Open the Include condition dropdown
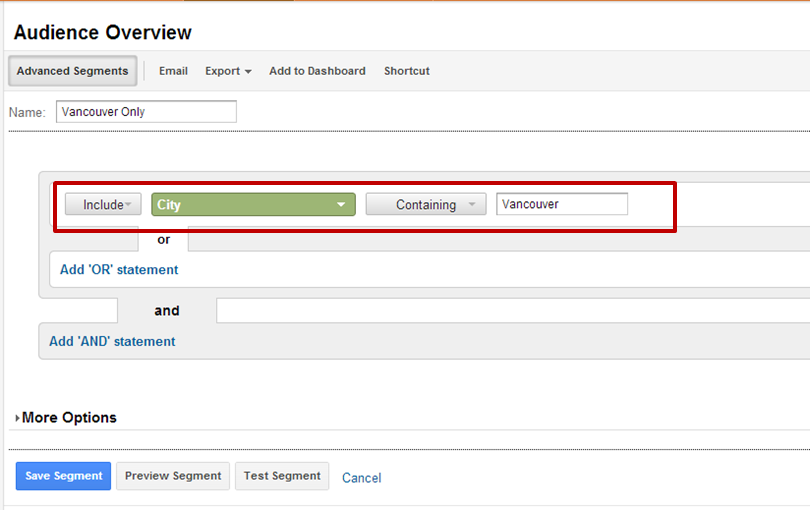The width and height of the screenshot is (810, 510). tap(103, 204)
